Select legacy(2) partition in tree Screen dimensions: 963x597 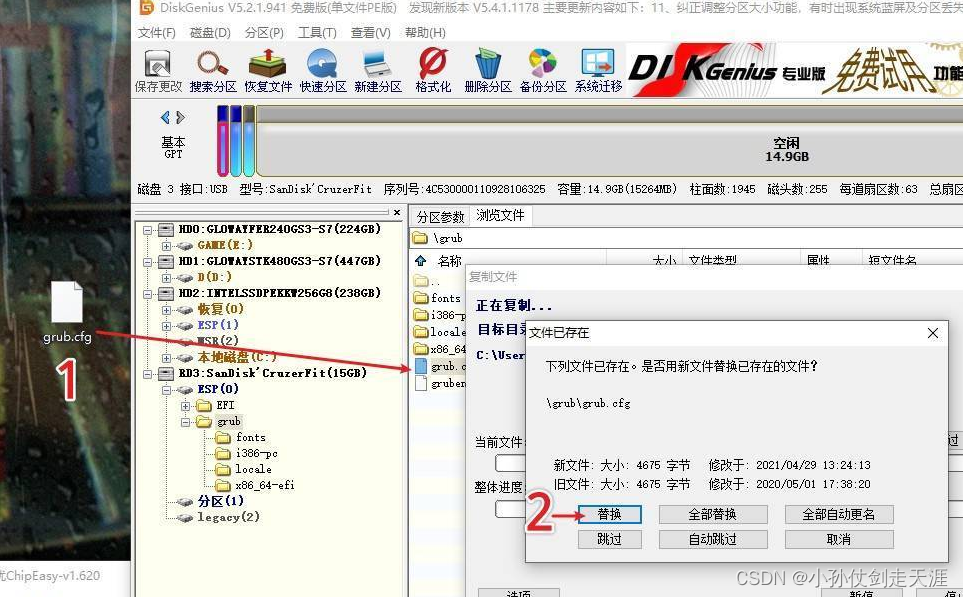(228, 517)
